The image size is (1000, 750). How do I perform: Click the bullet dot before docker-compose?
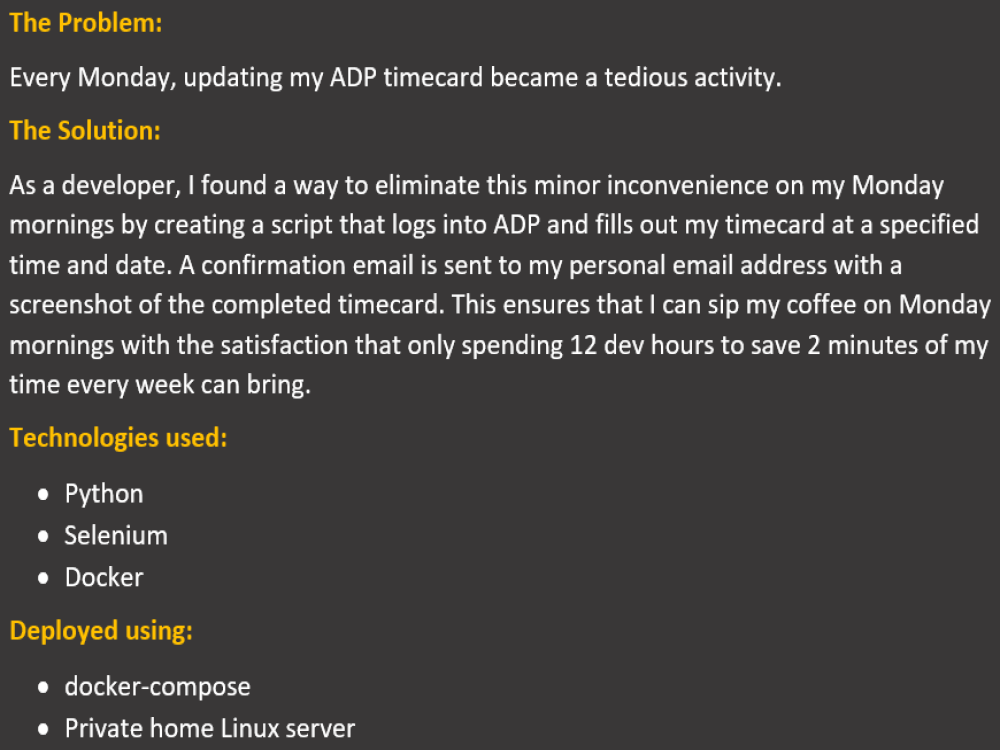click(x=43, y=688)
